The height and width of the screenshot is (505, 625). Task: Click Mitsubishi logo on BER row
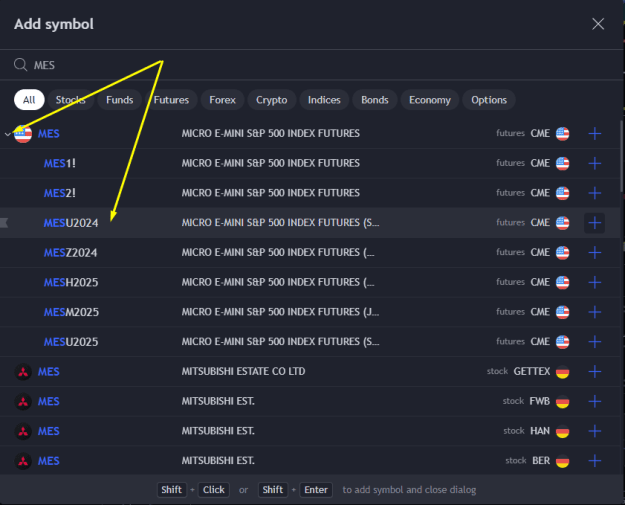tap(23, 461)
